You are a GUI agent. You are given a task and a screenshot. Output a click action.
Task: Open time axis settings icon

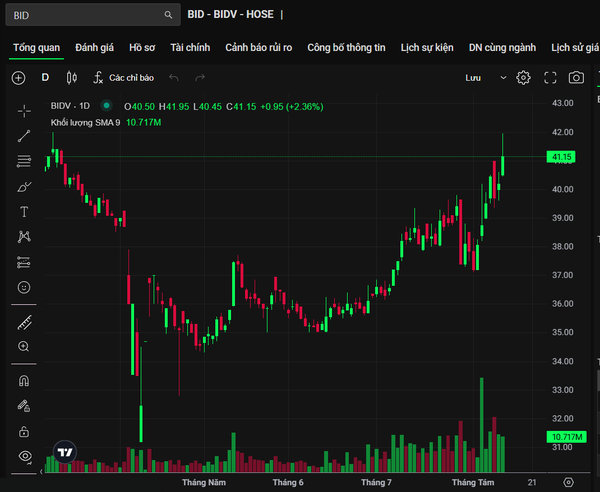click(x=569, y=482)
